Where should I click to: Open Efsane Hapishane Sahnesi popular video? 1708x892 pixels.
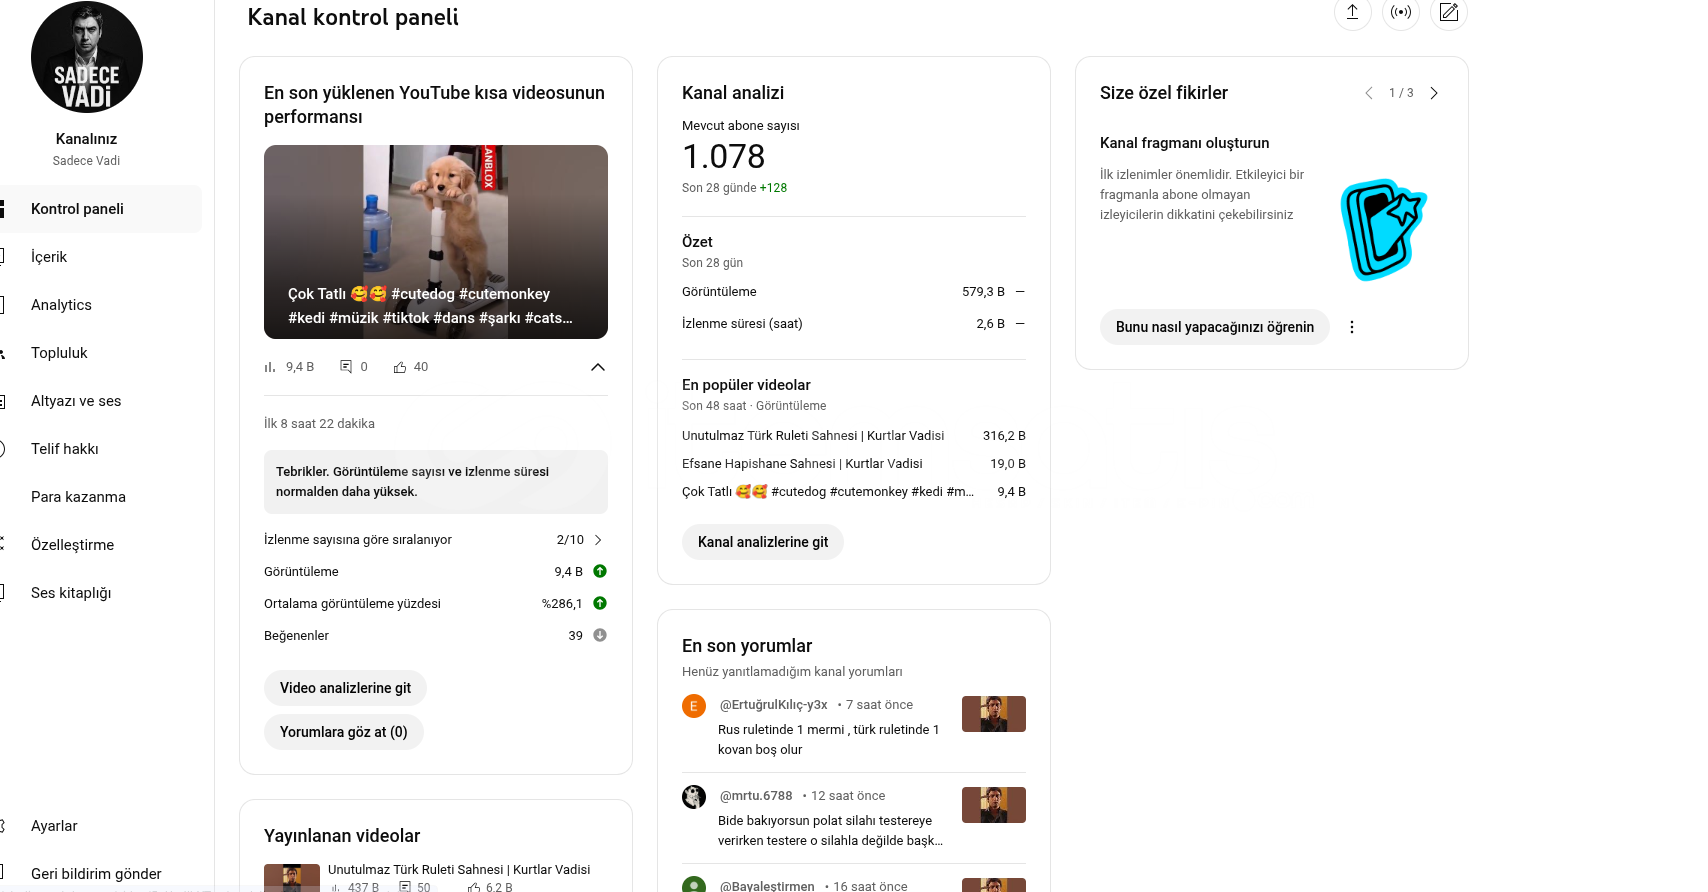(x=802, y=464)
